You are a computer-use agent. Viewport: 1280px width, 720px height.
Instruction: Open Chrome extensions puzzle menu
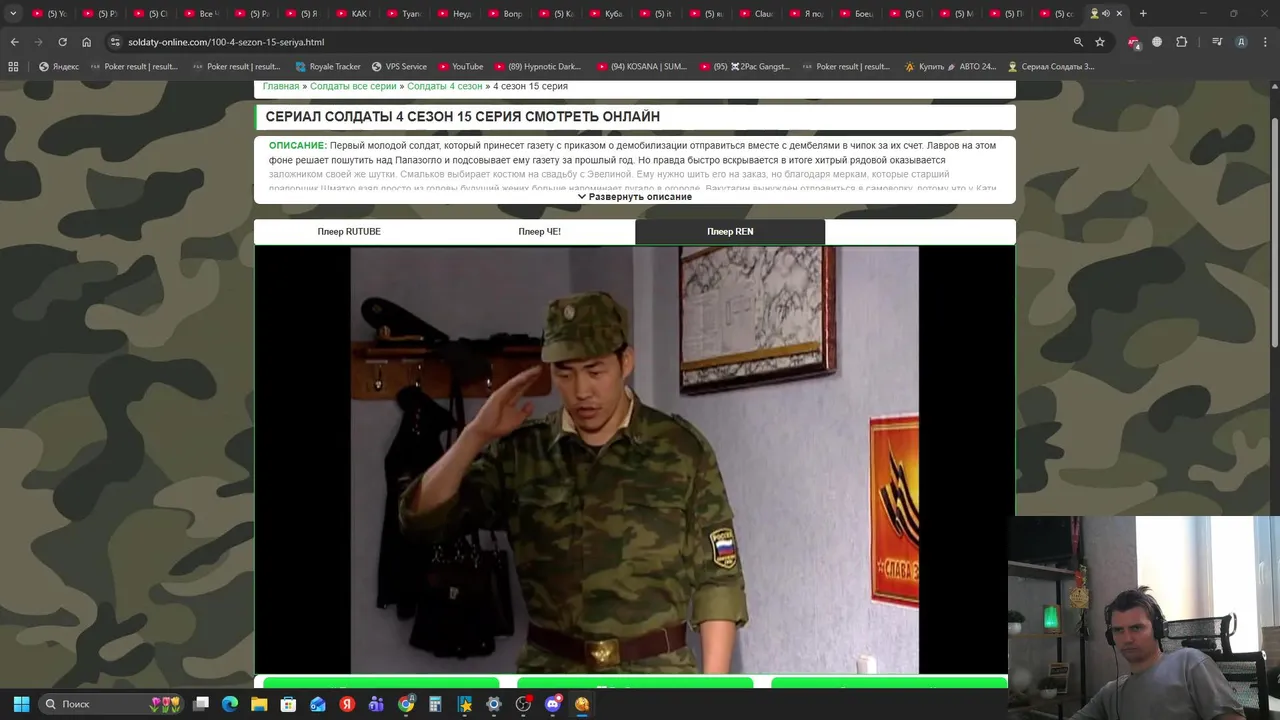click(x=1181, y=42)
